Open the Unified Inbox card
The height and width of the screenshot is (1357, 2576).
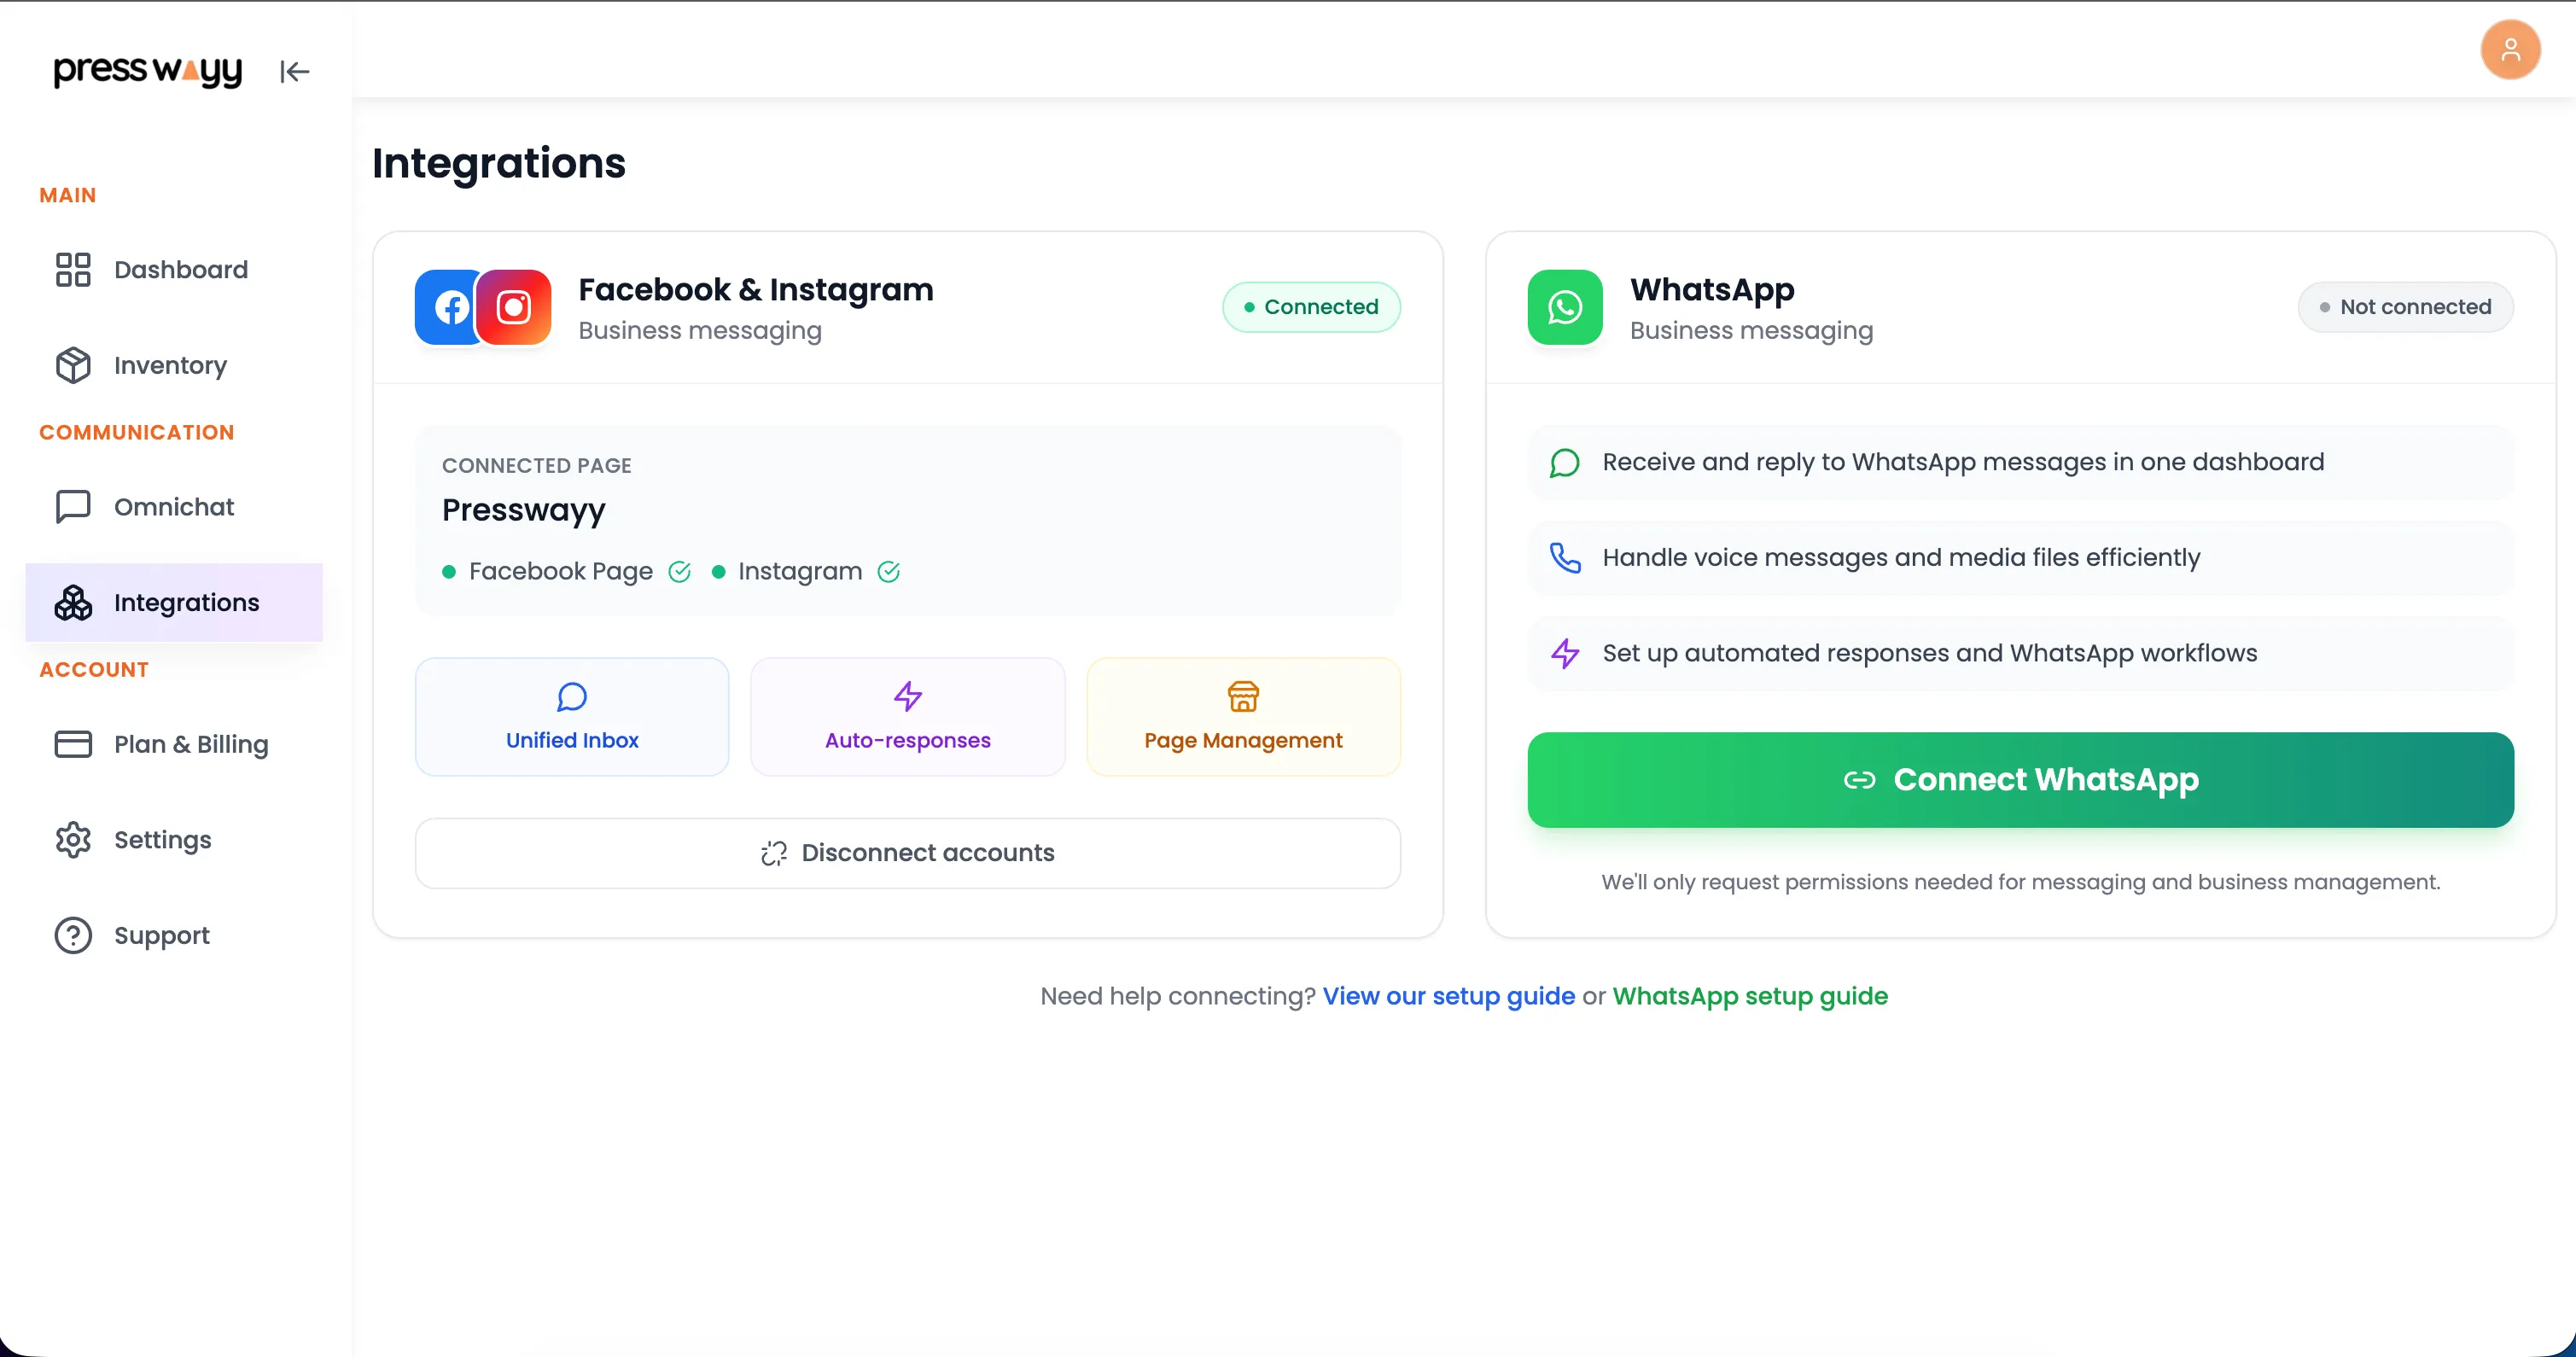[572, 716]
